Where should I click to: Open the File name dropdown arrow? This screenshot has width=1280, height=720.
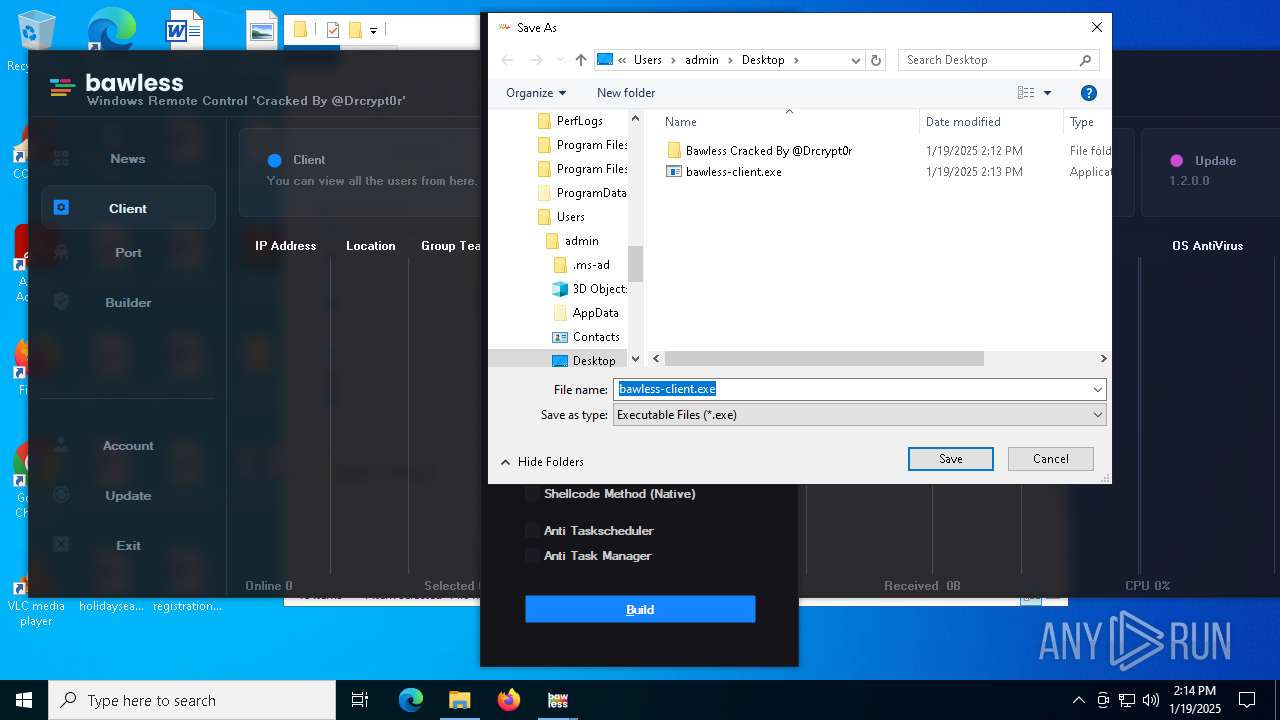pyautogui.click(x=1097, y=389)
